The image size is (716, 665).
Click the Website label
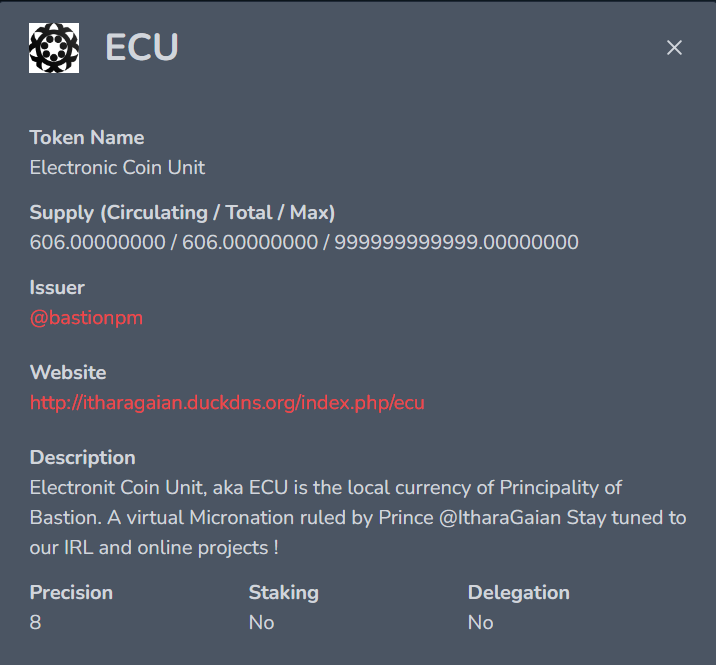point(68,373)
